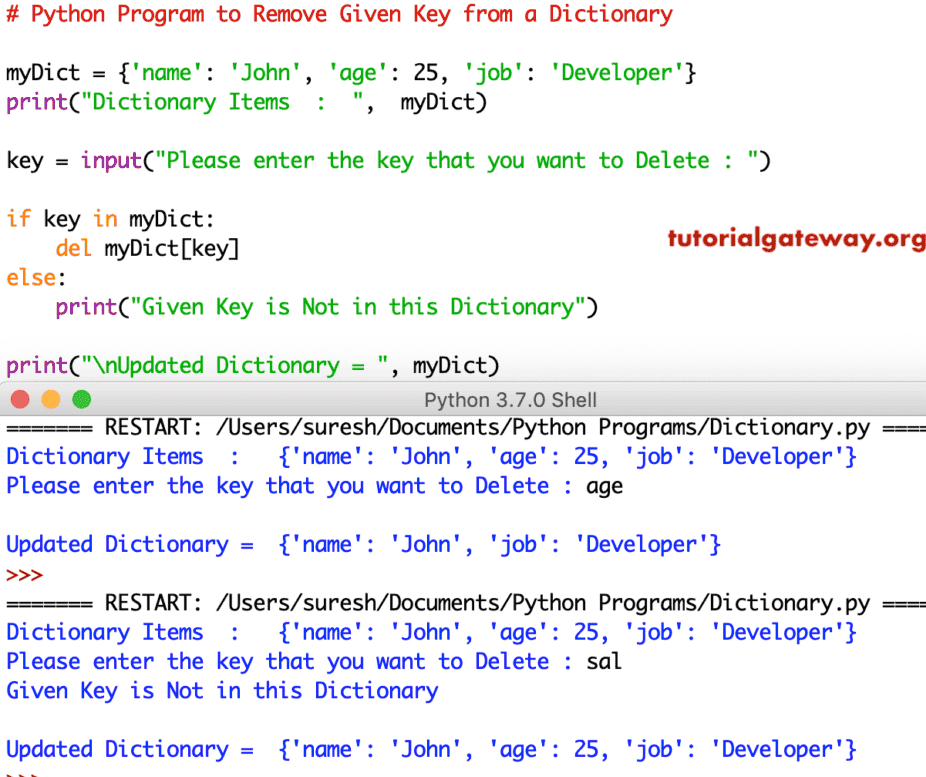This screenshot has width=926, height=777.
Task: Click the Given Key is Not message
Action: 221,690
